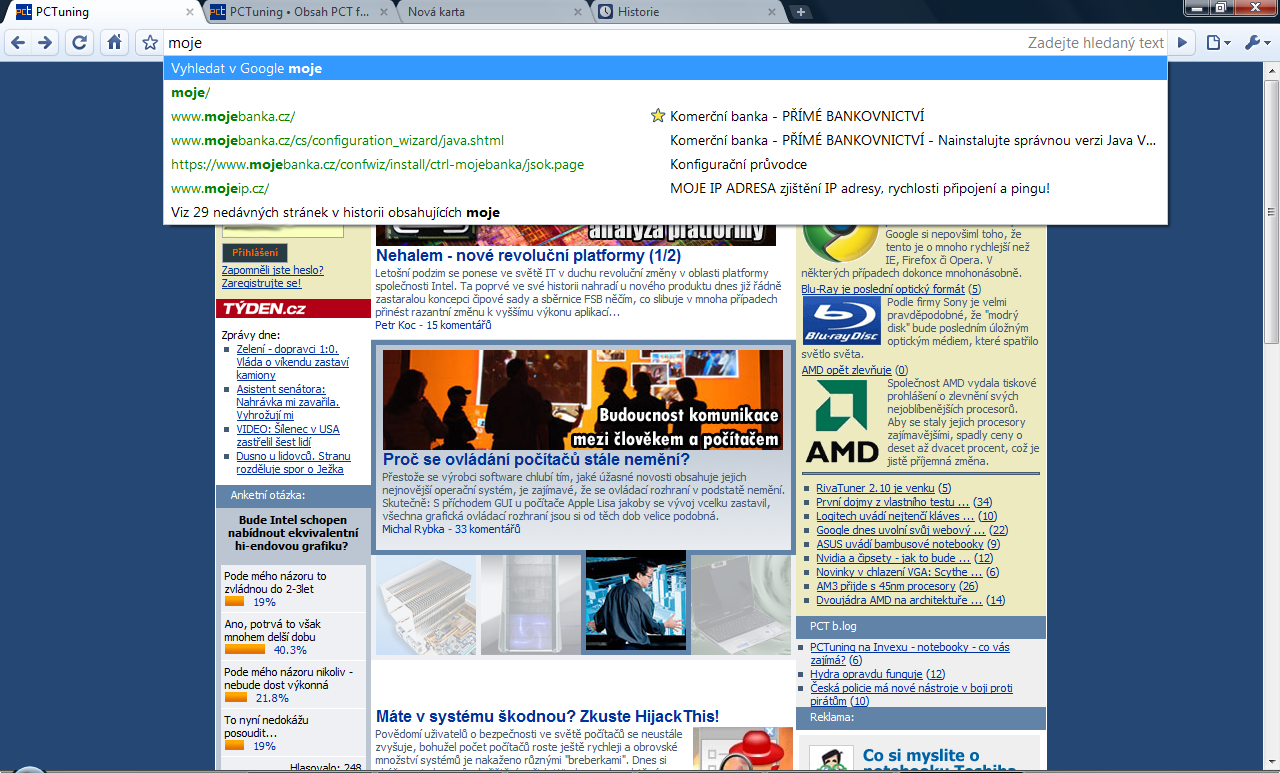Open 'Viz 29 nedávných stránek v historii' entry

[665, 213]
